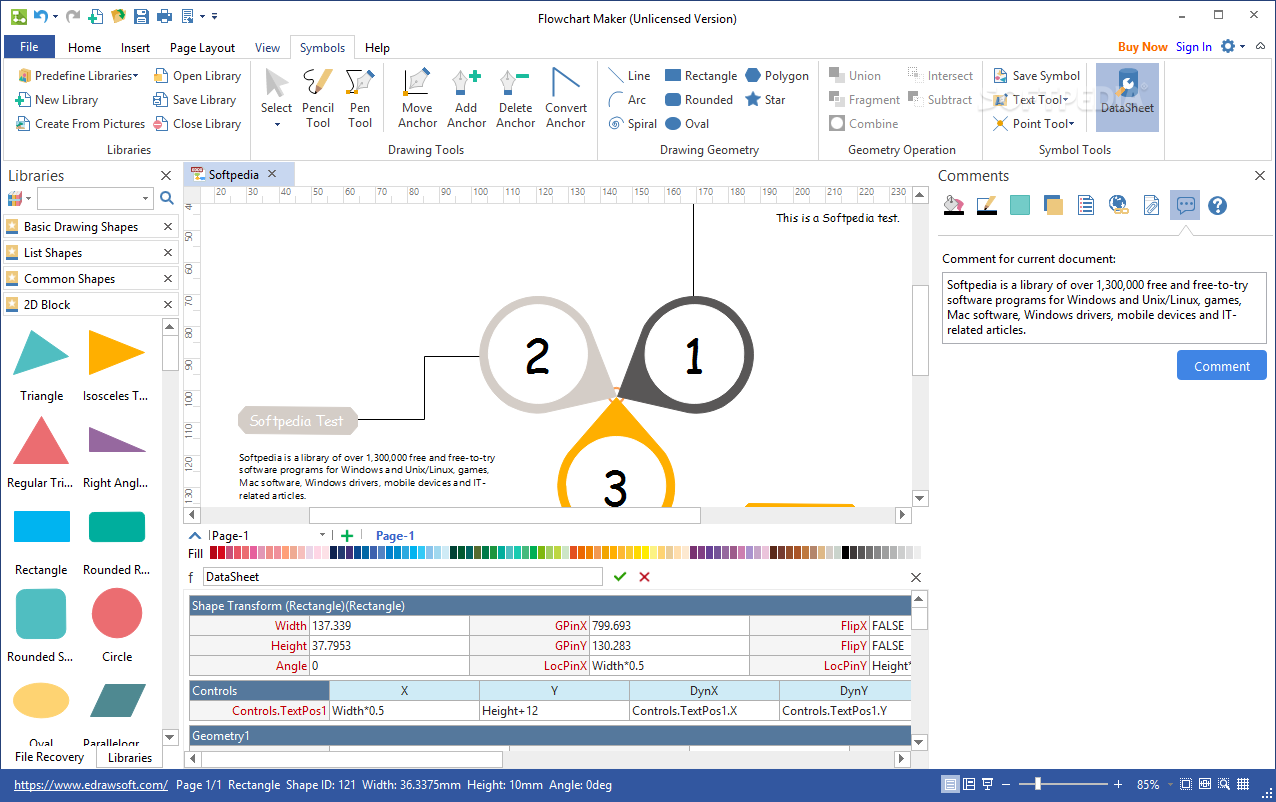Accept DataSheet formula with green checkmark
The width and height of the screenshot is (1276, 802).
click(x=620, y=577)
